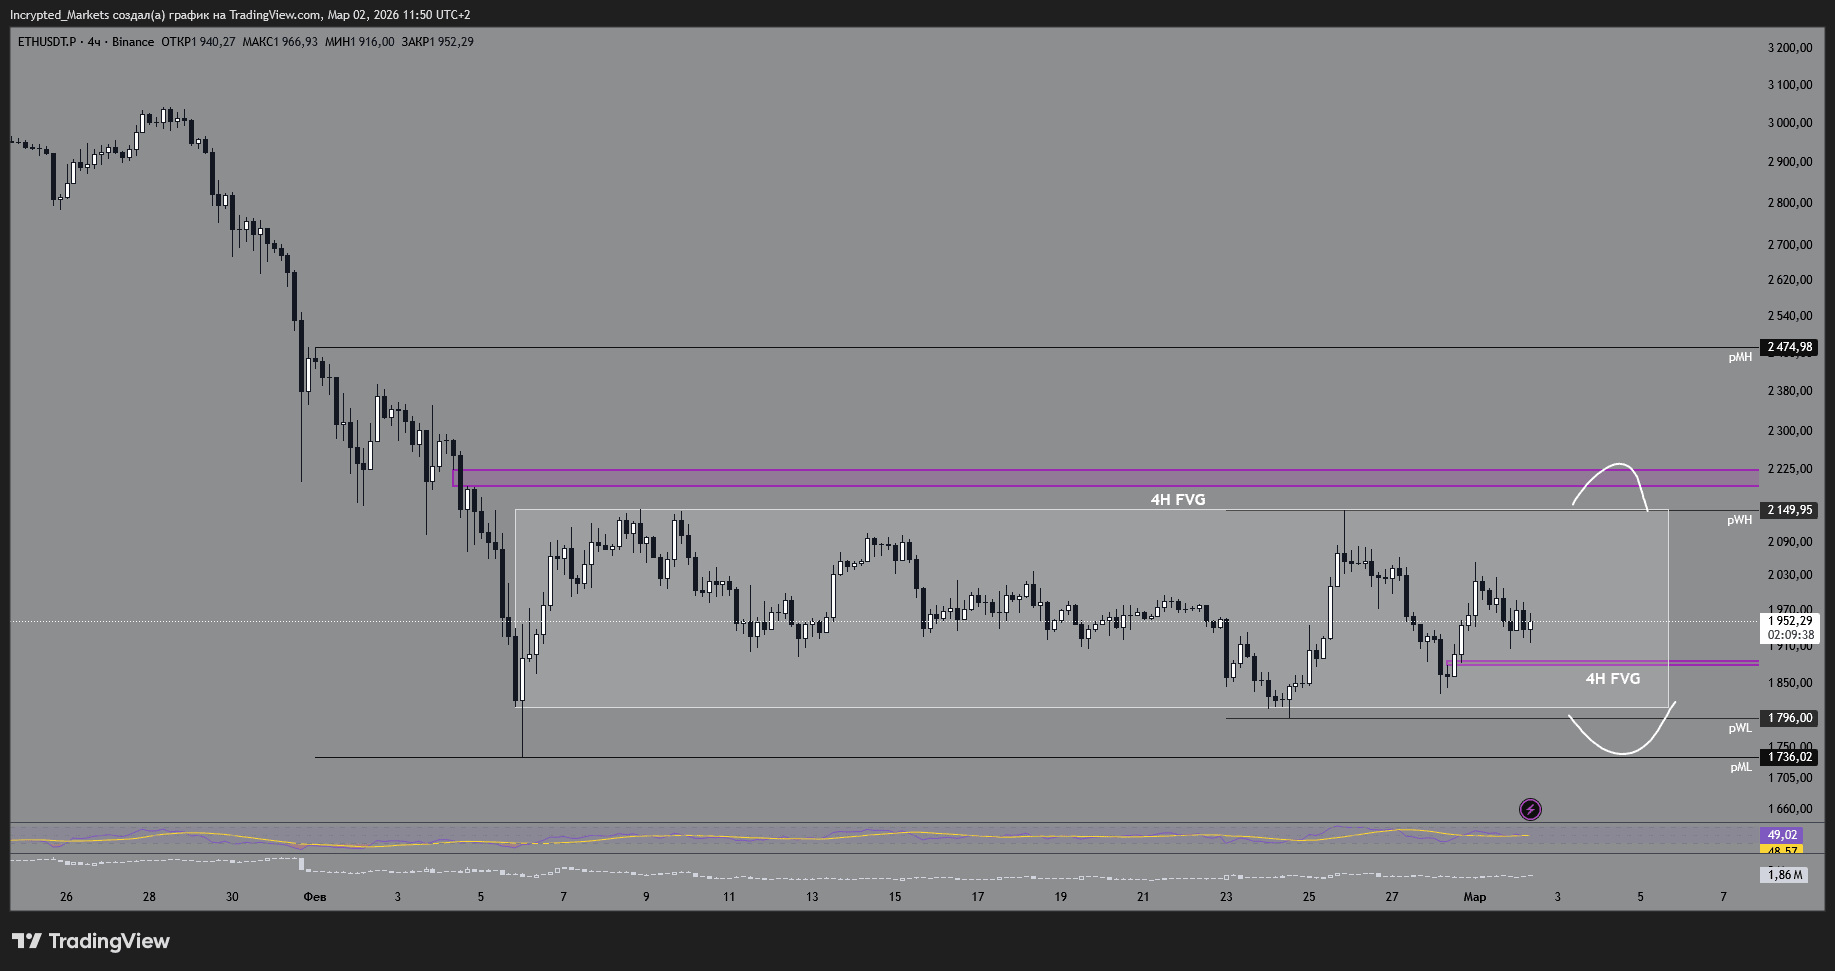Click the date 21 on the time axis
This screenshot has width=1835, height=971.
[x=1143, y=897]
